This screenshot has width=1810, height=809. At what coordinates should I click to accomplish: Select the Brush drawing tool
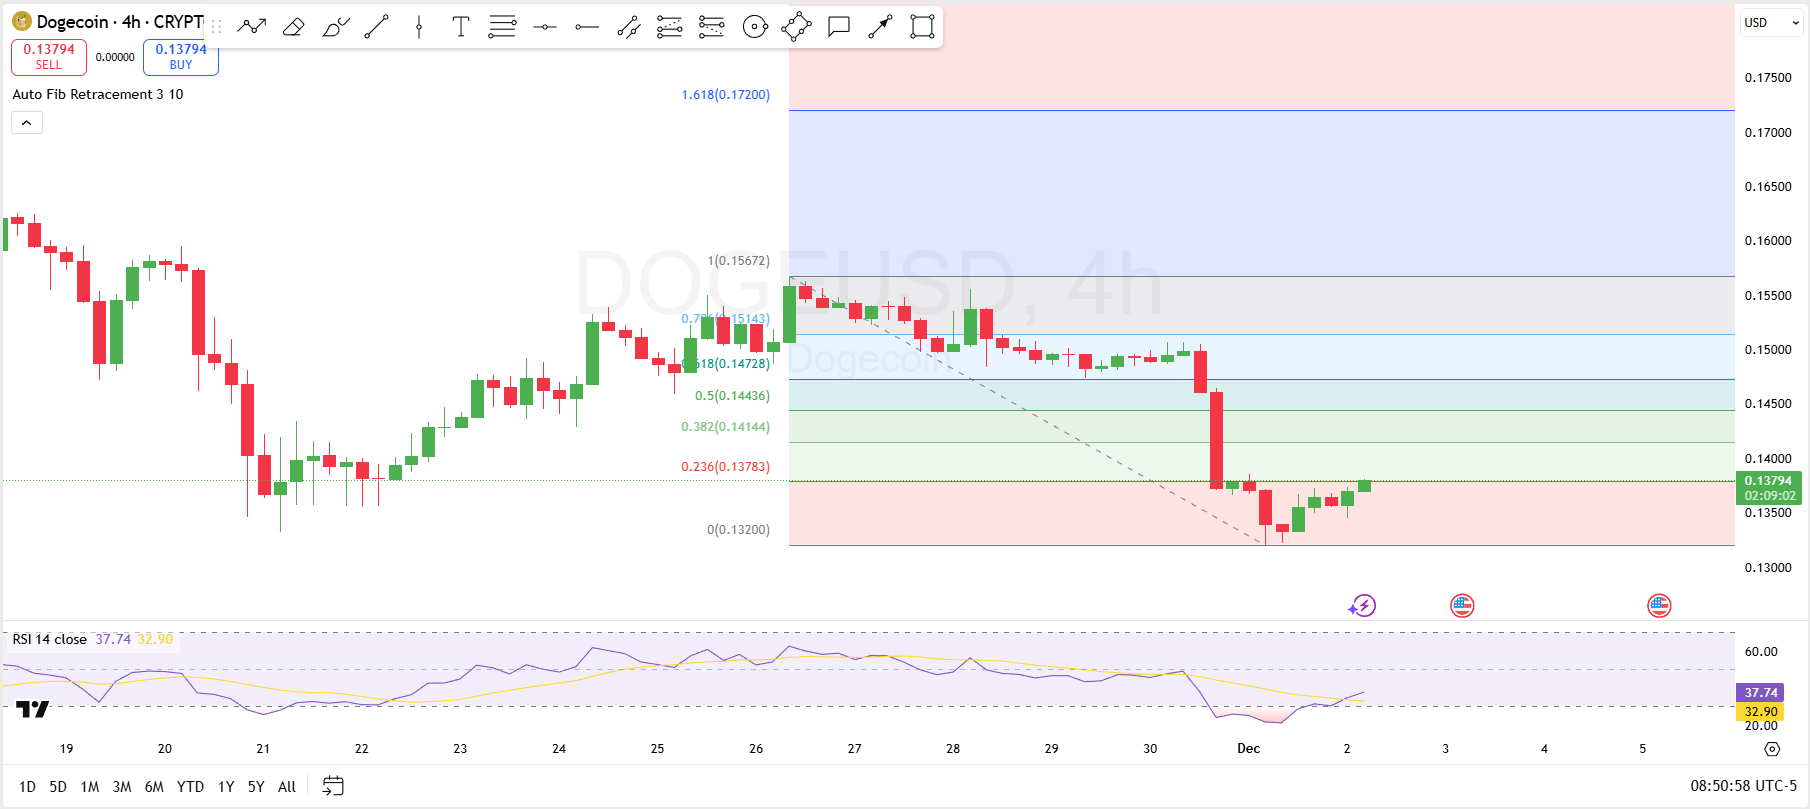[335, 27]
